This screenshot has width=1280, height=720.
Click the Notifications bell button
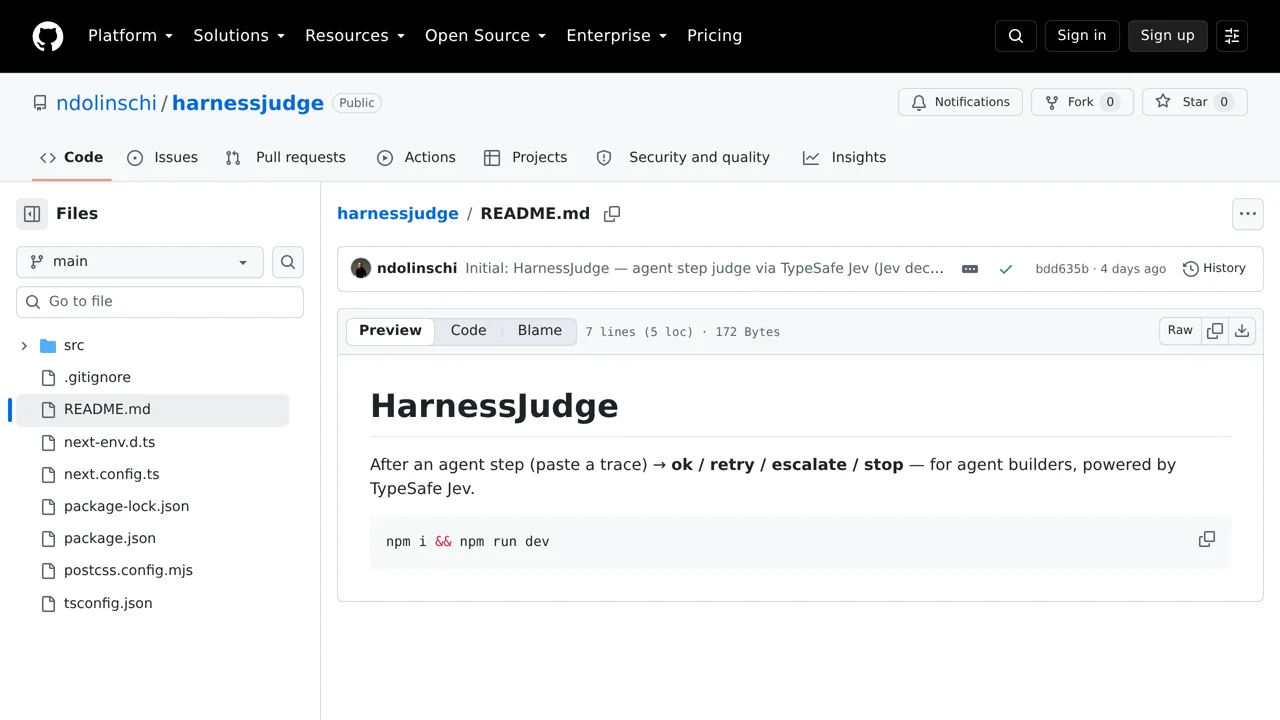pyautogui.click(x=961, y=102)
